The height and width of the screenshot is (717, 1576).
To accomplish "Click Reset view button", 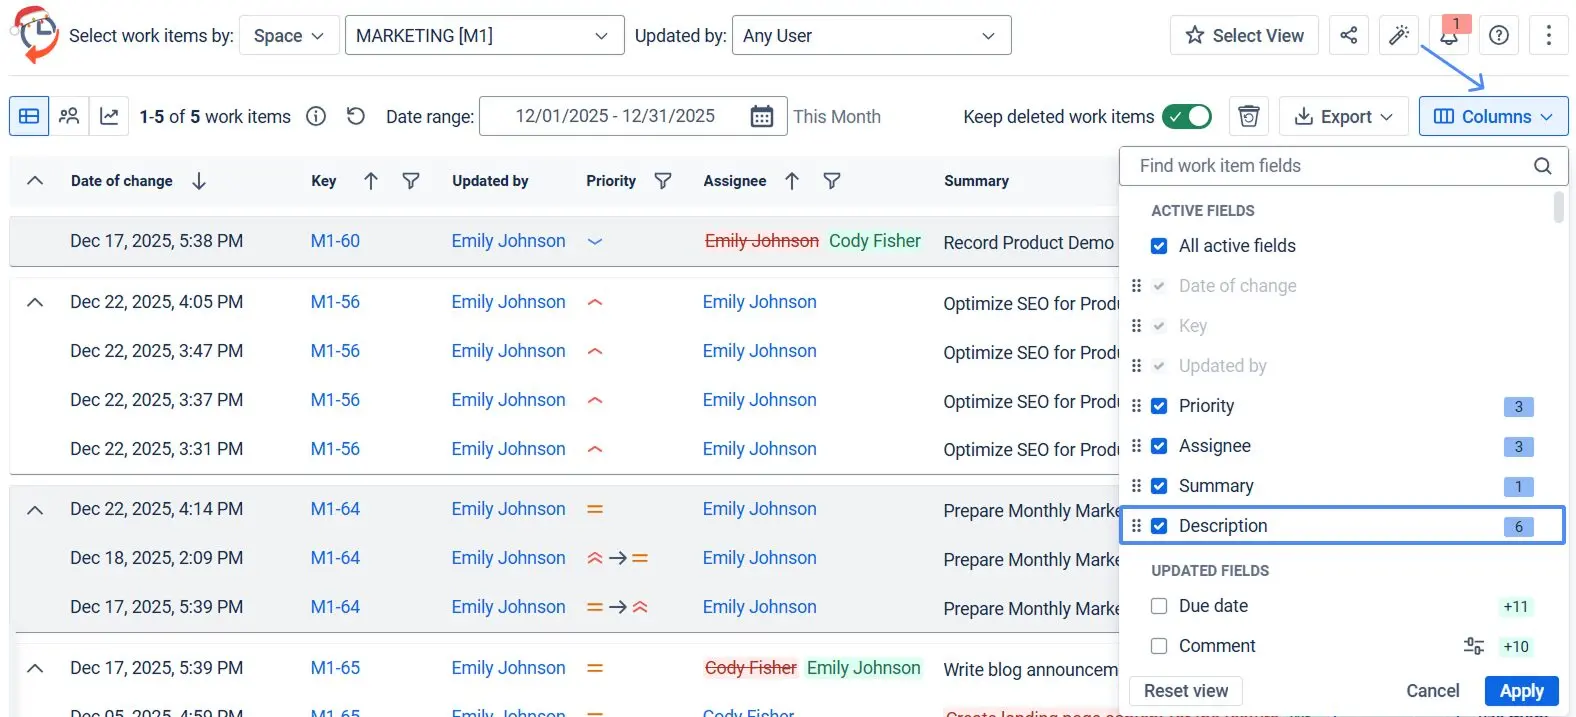I will tap(1186, 691).
